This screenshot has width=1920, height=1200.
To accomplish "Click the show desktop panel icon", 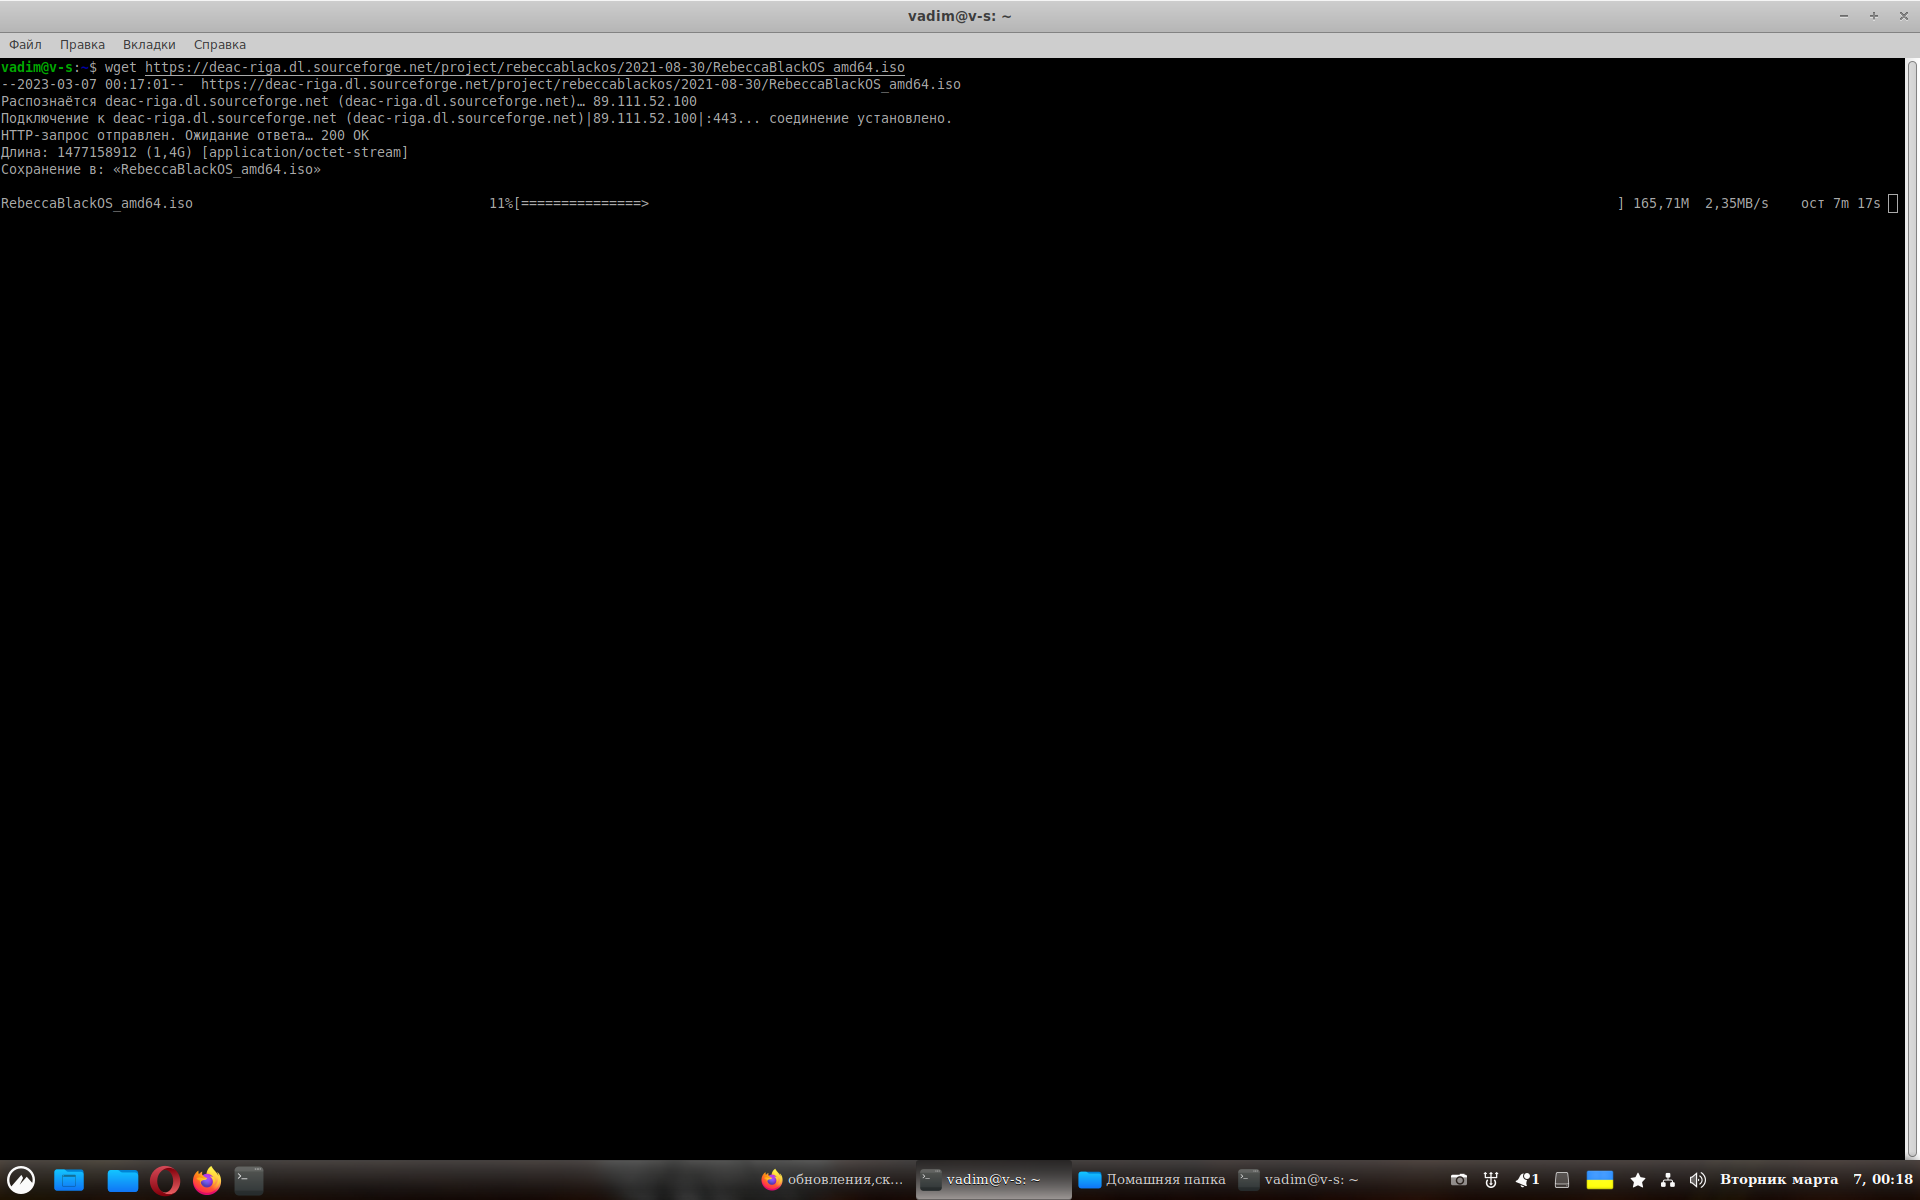I will pos(69,1180).
